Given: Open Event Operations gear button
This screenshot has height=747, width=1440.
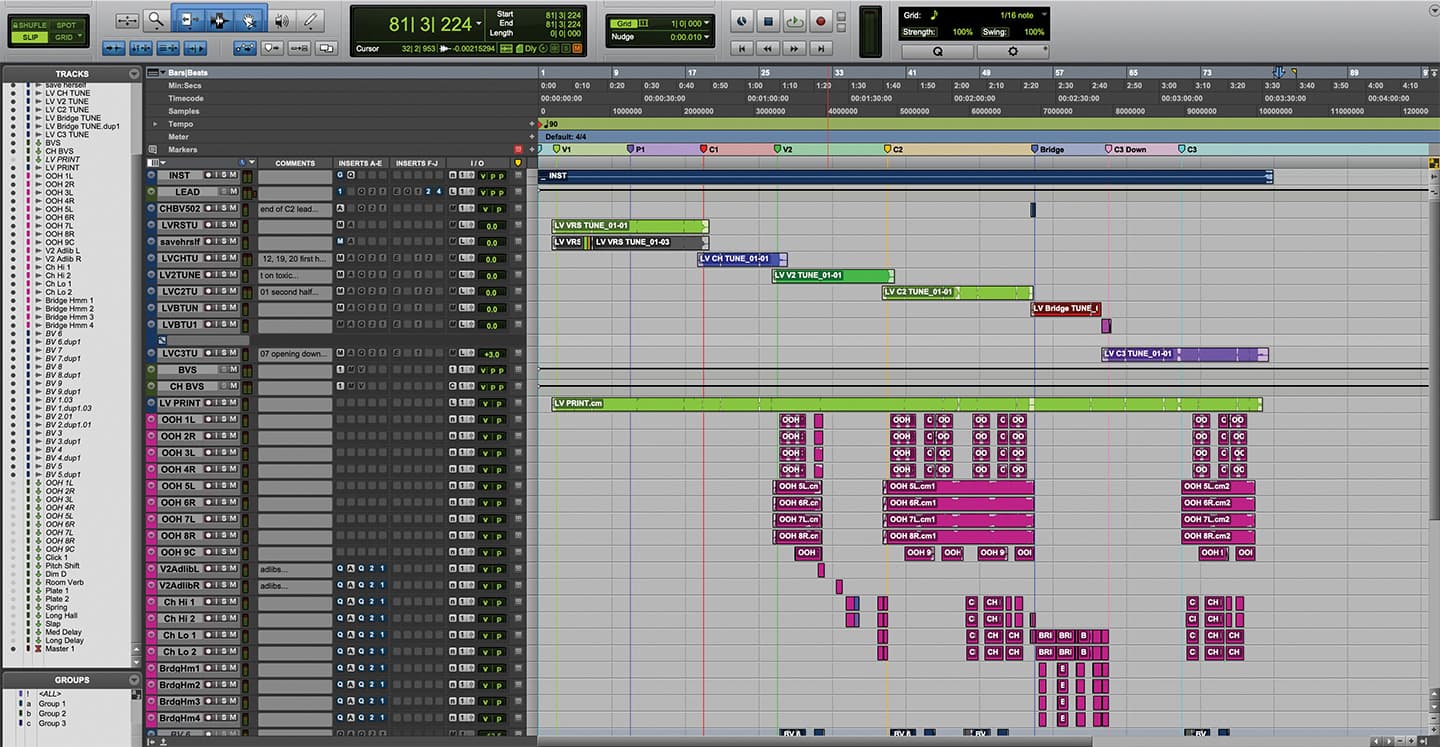Looking at the screenshot, I should point(1013,51).
